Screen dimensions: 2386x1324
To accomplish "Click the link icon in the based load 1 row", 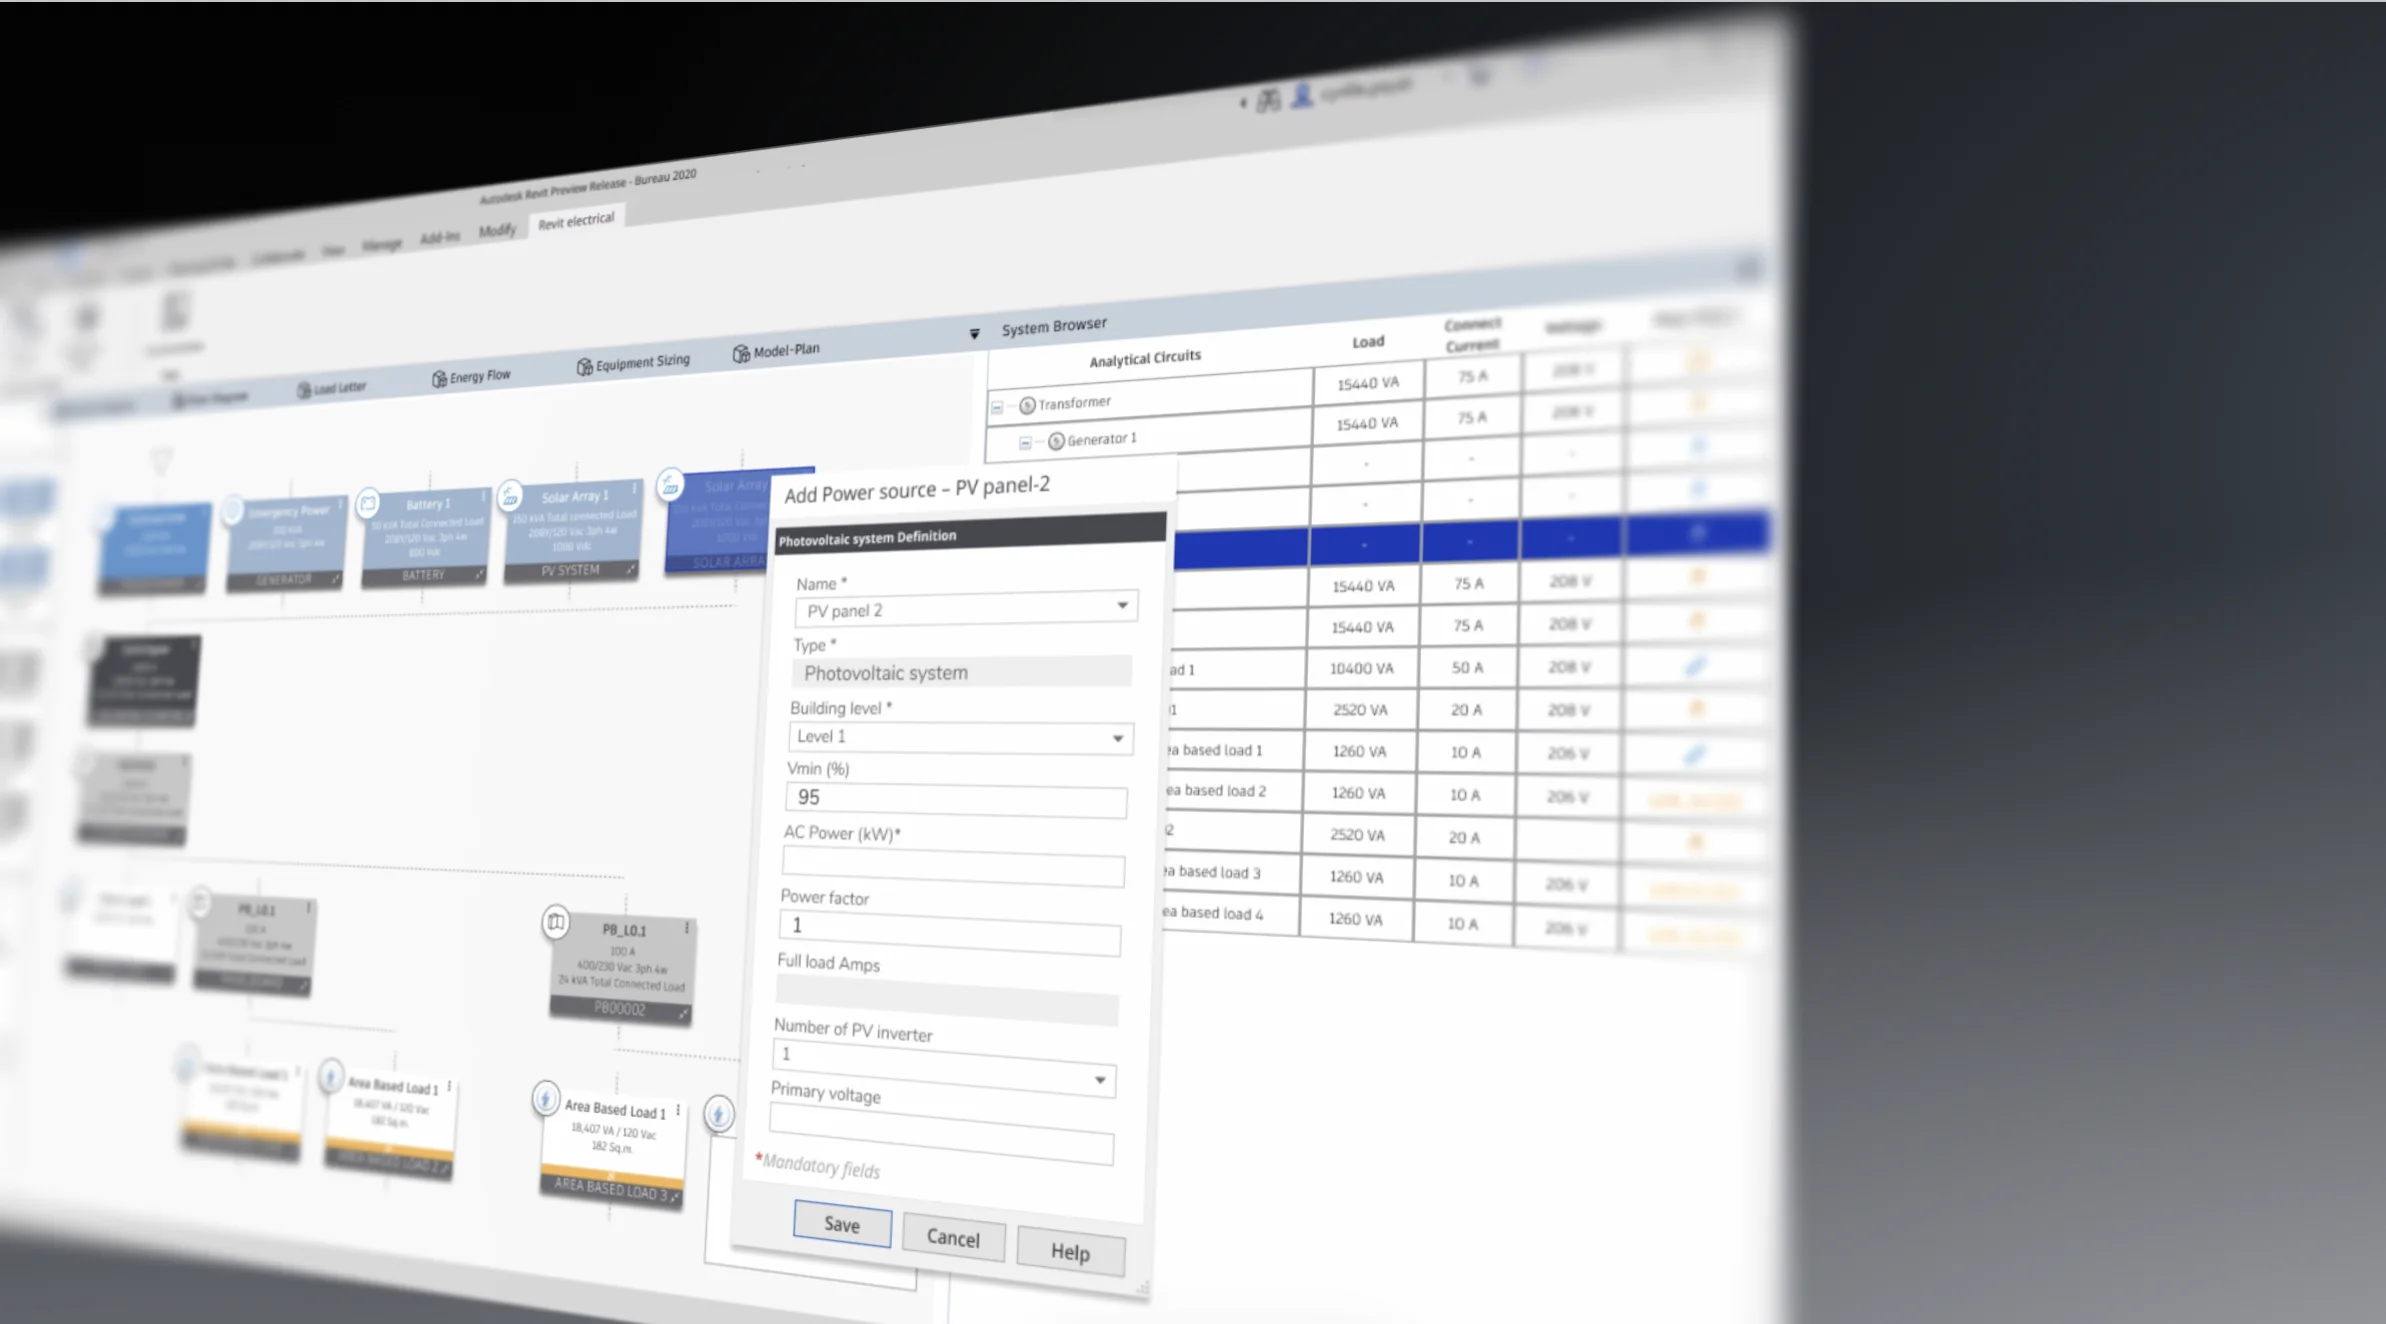I will click(1694, 753).
